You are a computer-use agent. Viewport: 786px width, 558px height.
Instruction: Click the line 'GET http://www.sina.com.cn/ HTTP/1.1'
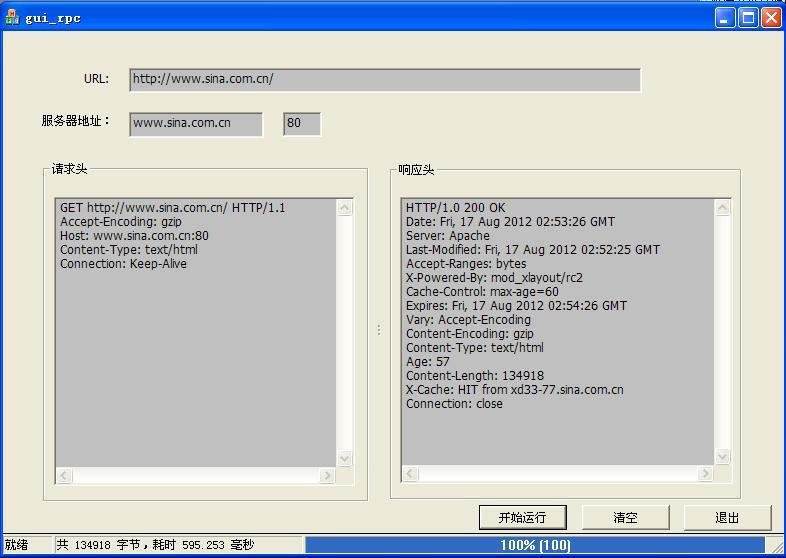tap(172, 208)
